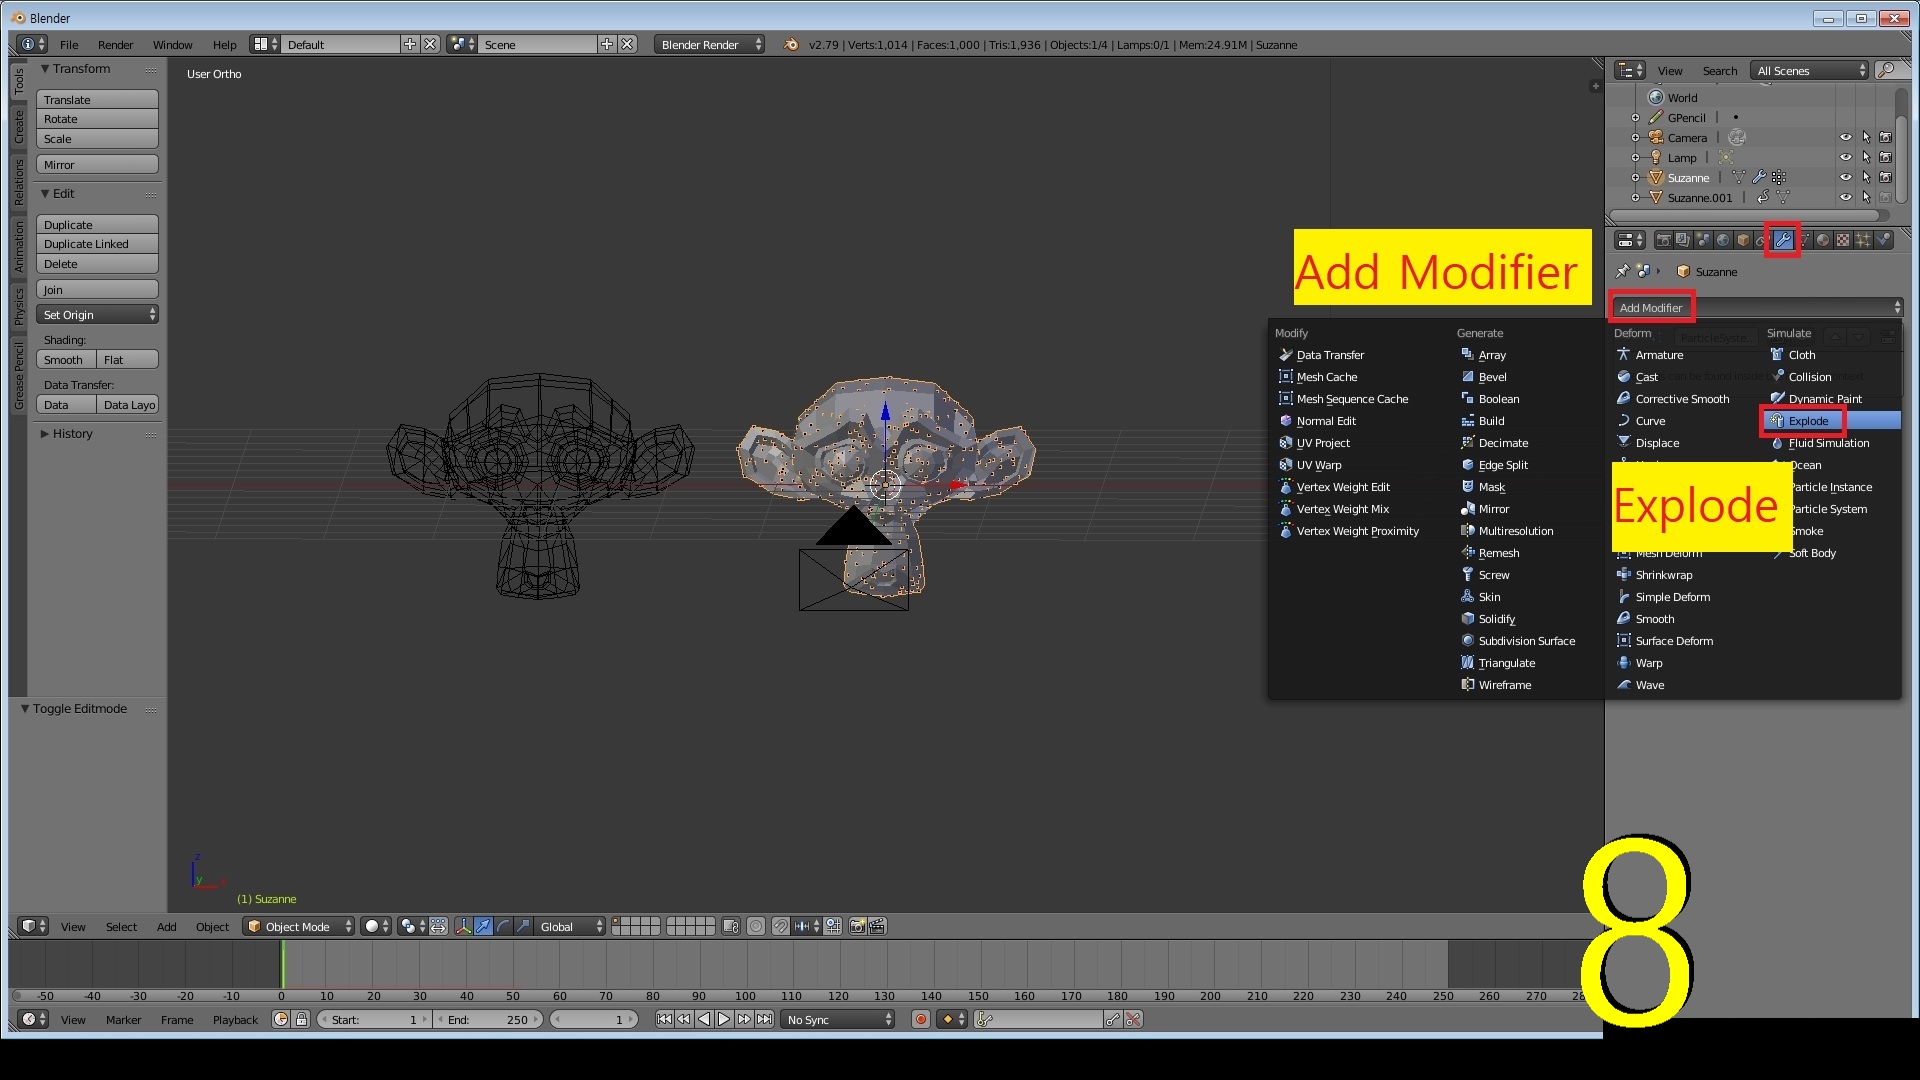Expand the Suzanne.001 tree entry
Screen dimensions: 1920x1080
point(1636,198)
